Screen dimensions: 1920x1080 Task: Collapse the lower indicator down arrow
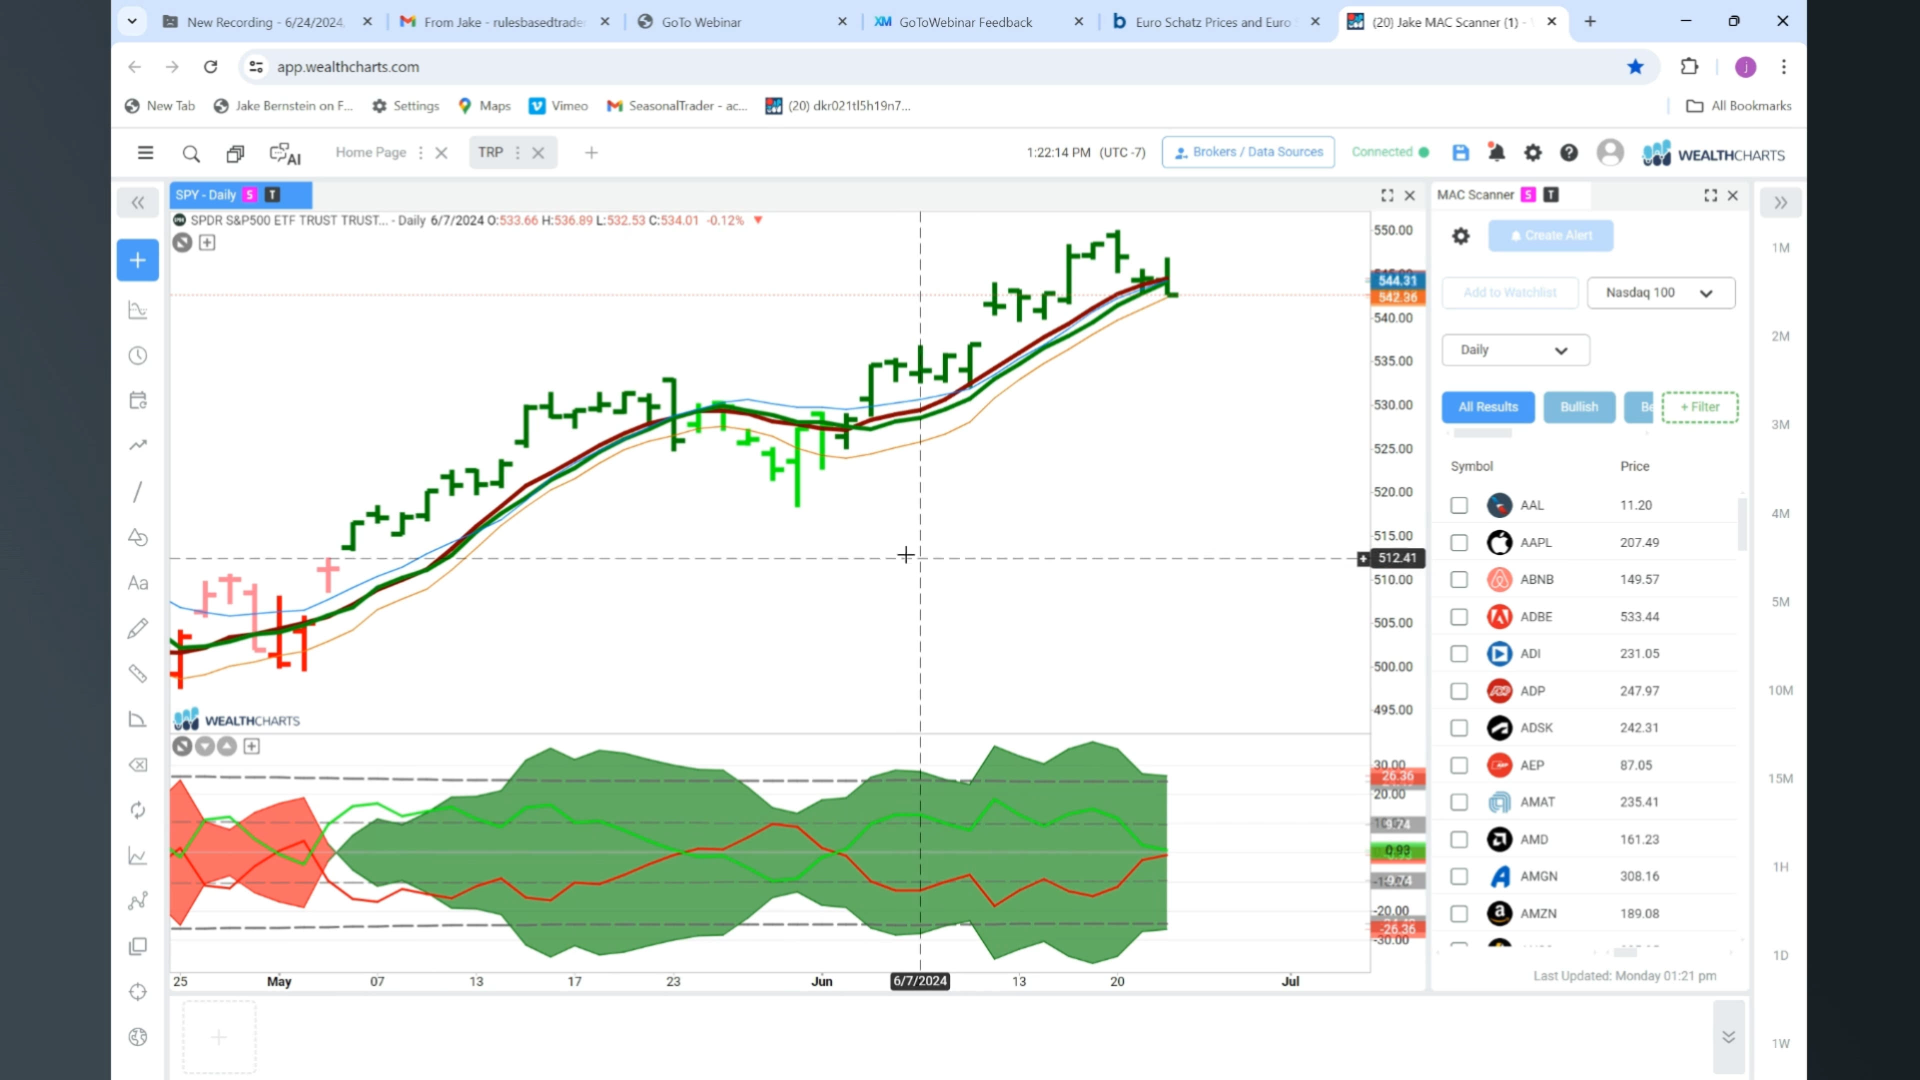coord(205,746)
